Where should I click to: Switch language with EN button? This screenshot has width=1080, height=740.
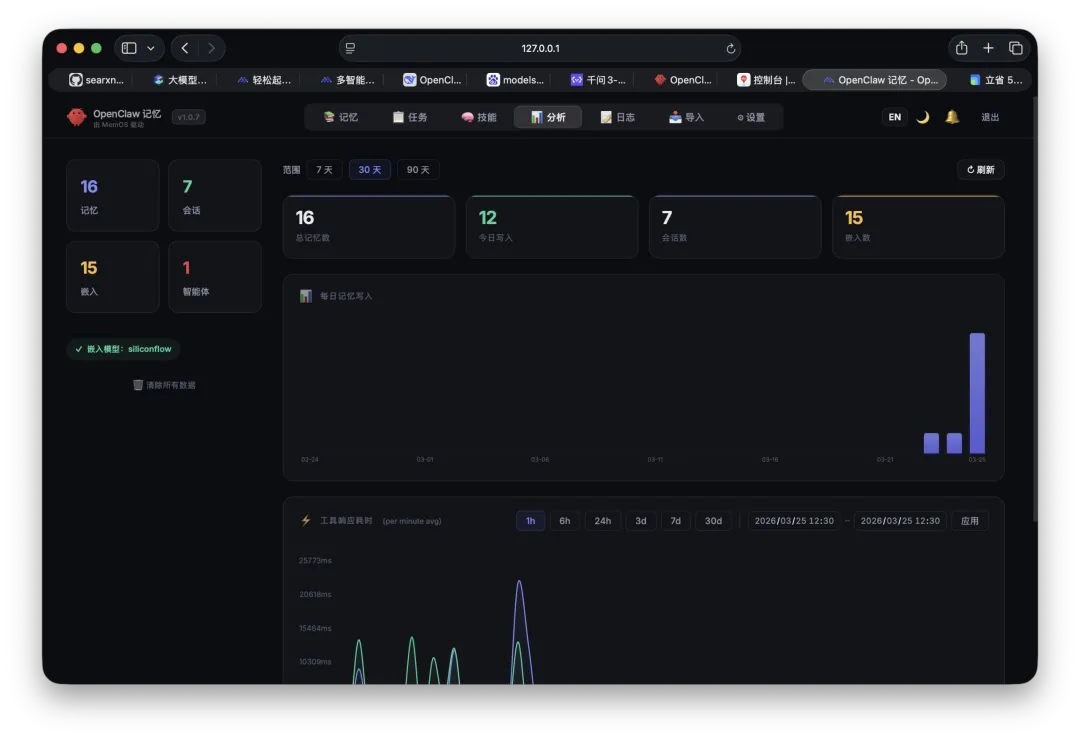894,117
